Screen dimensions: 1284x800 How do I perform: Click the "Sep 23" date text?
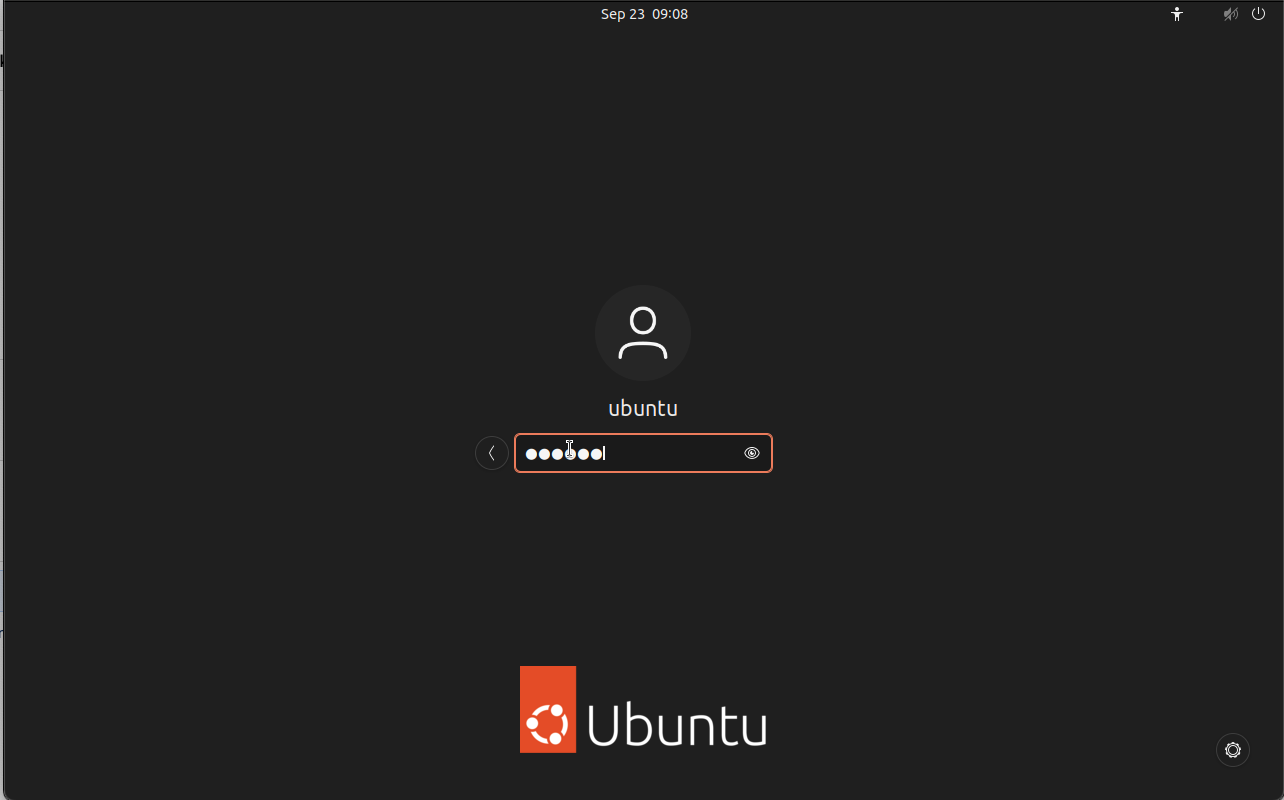[x=622, y=14]
